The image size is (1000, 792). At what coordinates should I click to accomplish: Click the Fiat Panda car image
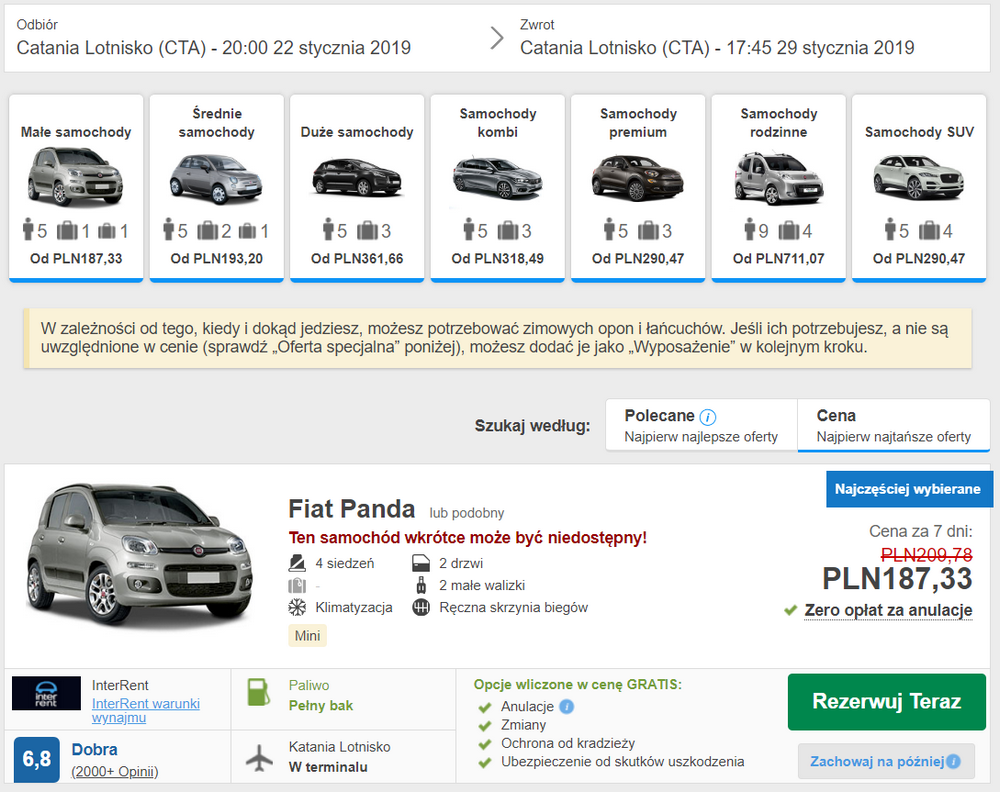pyautogui.click(x=140, y=556)
